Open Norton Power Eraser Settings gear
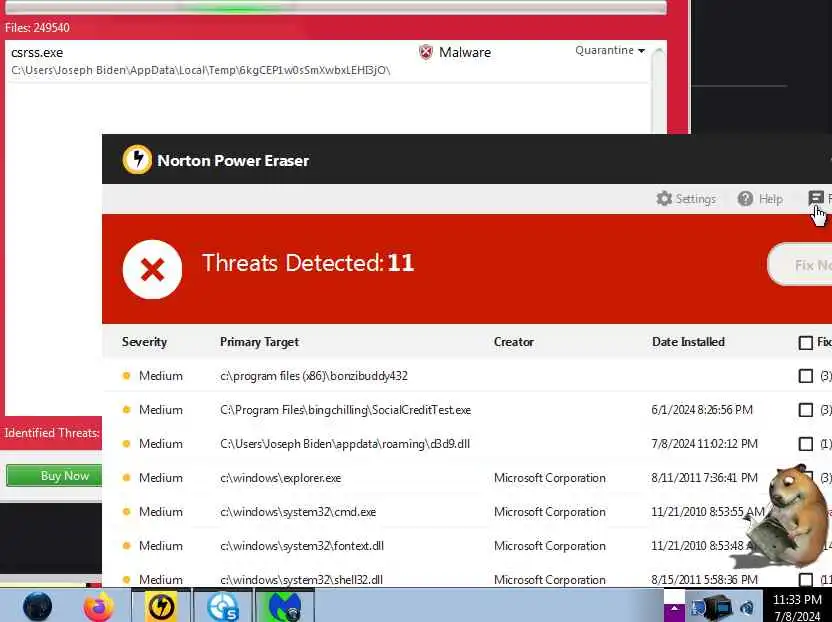This screenshot has height=622, width=832. tap(664, 198)
